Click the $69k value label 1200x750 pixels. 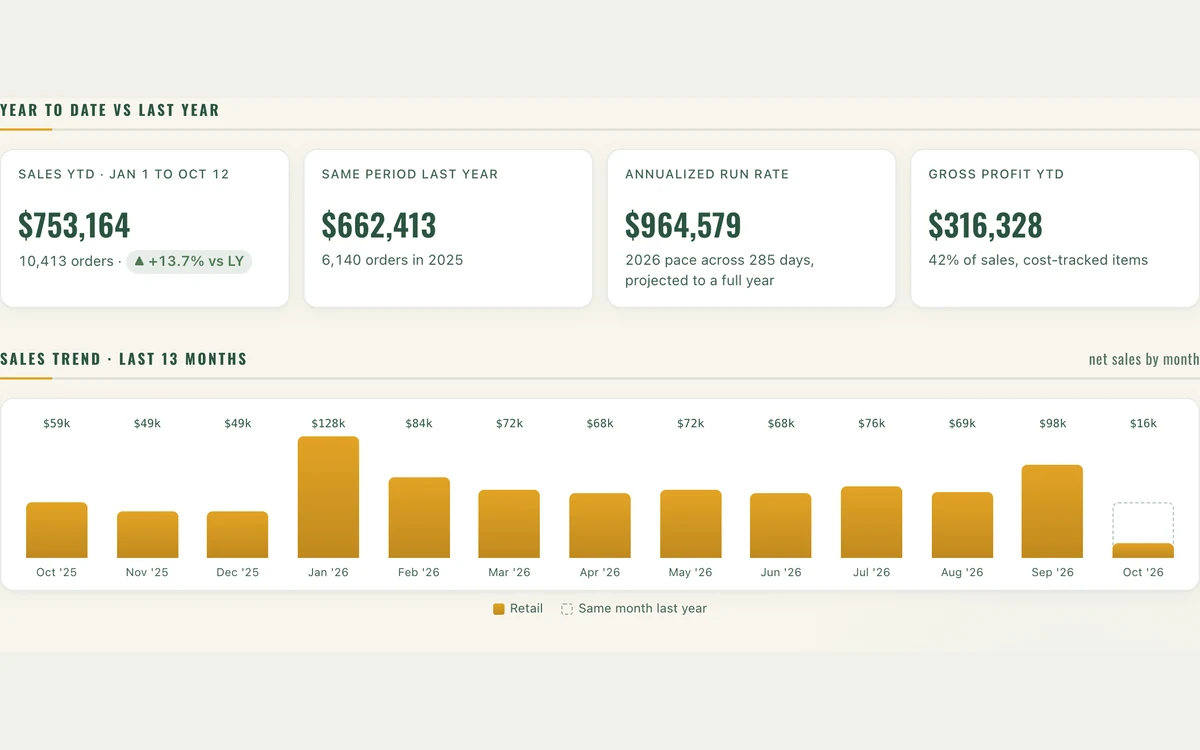[962, 424]
